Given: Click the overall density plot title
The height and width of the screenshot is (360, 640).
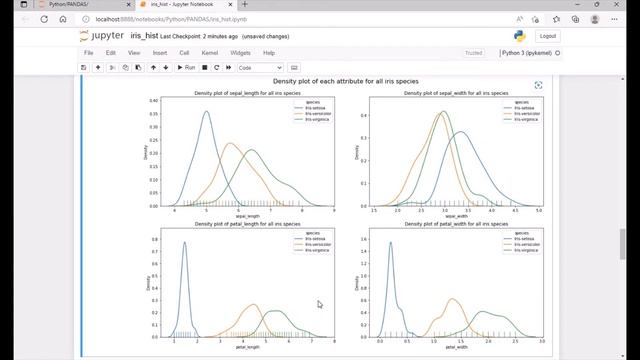Looking at the screenshot, I should point(346,81).
